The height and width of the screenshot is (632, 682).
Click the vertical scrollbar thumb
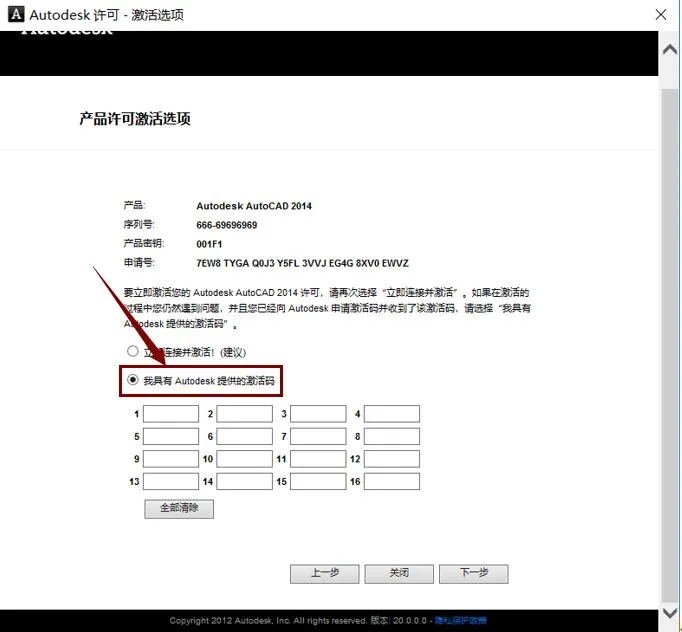670,344
